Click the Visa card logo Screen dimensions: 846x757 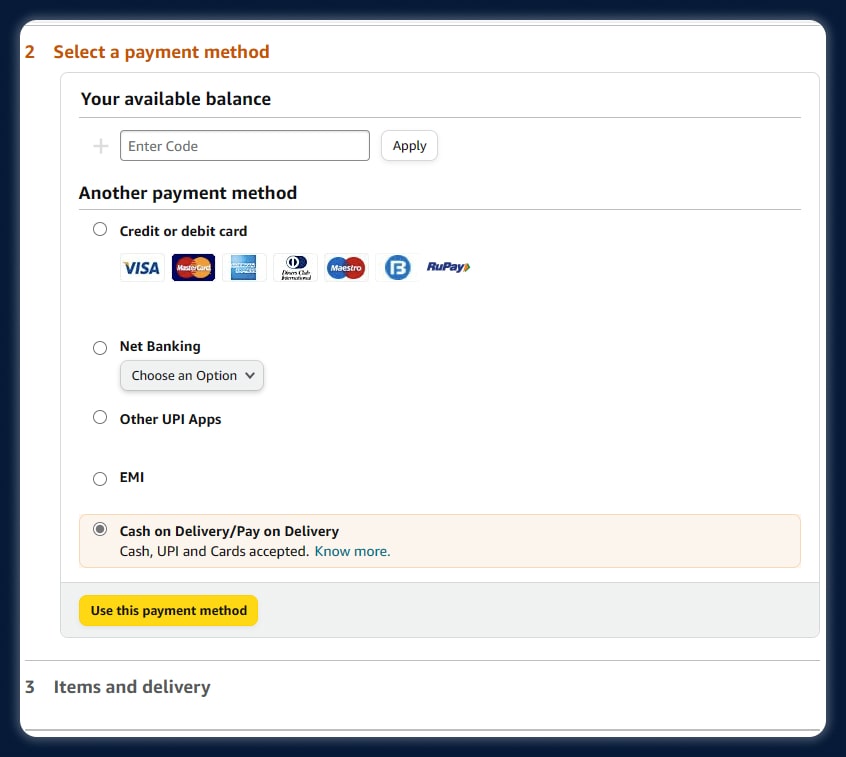pos(142,268)
